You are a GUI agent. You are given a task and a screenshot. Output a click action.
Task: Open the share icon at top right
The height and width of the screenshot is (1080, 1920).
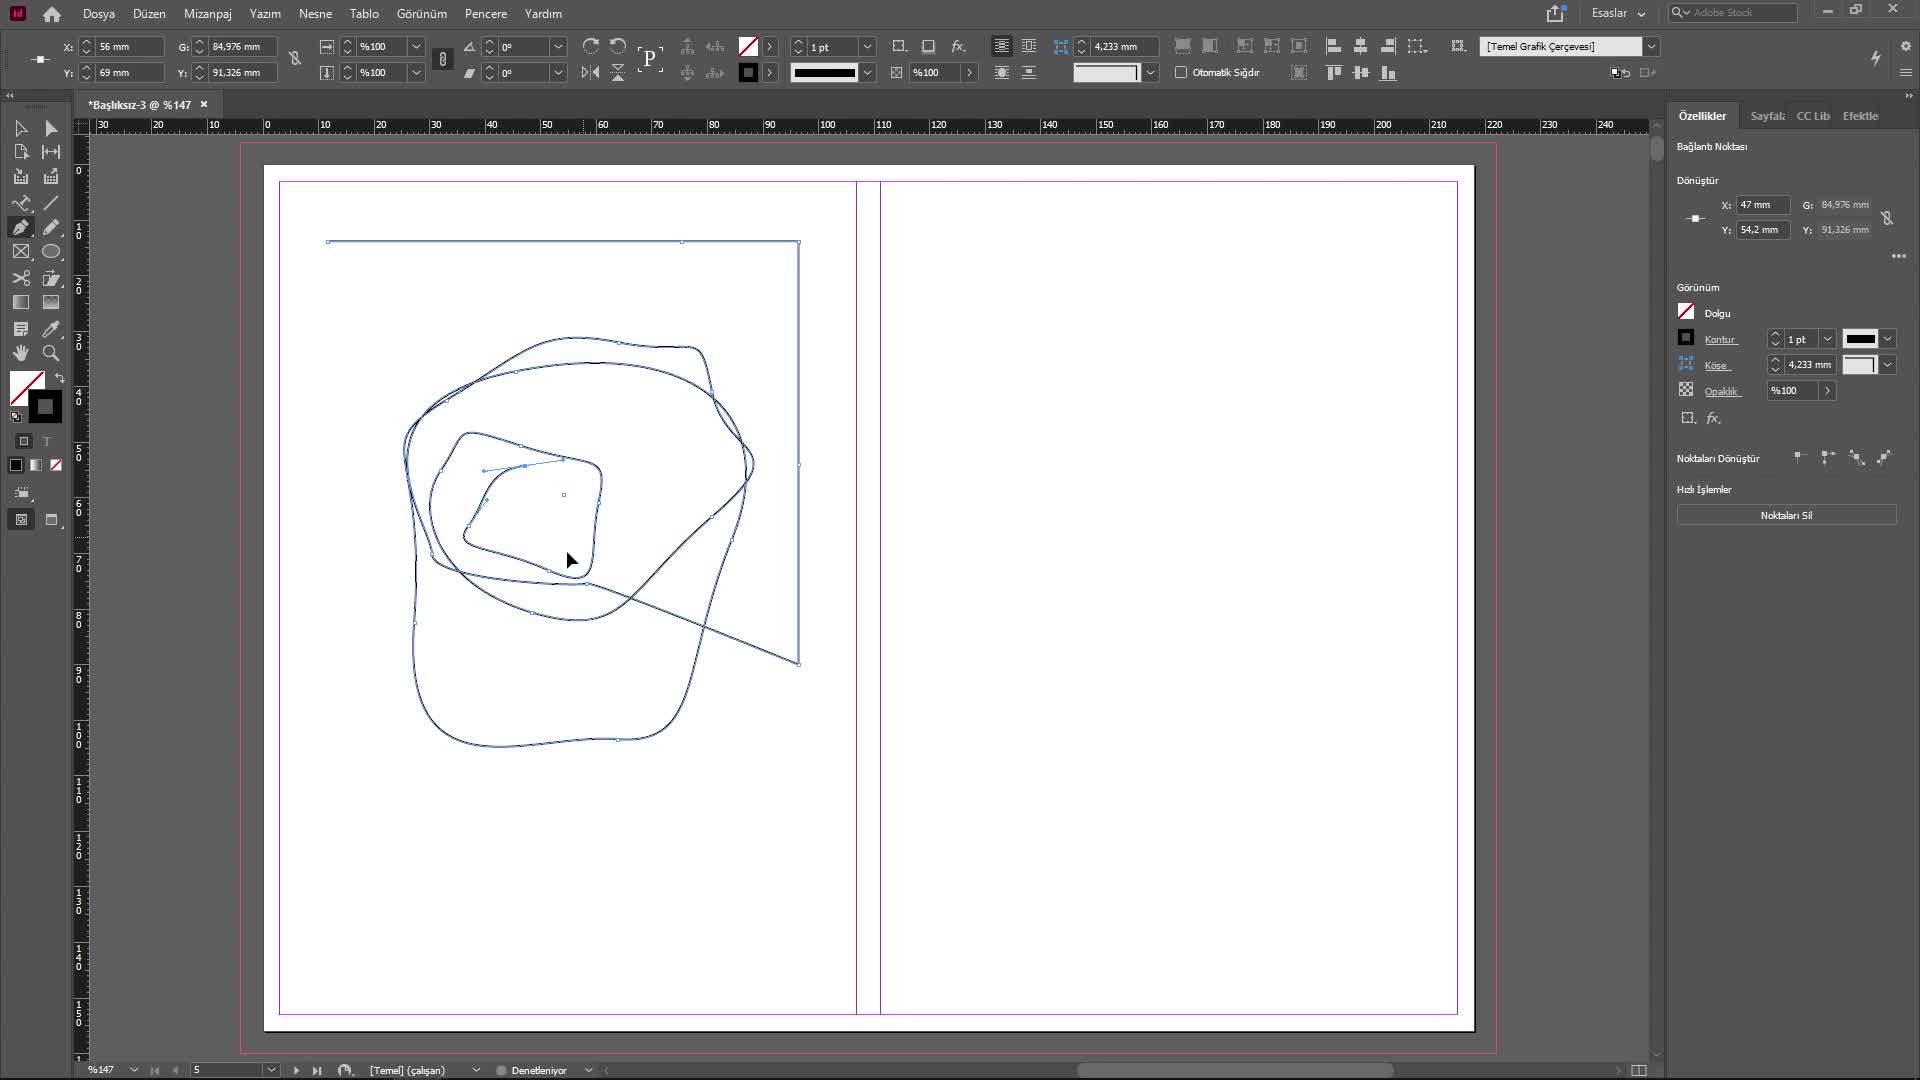(1555, 13)
